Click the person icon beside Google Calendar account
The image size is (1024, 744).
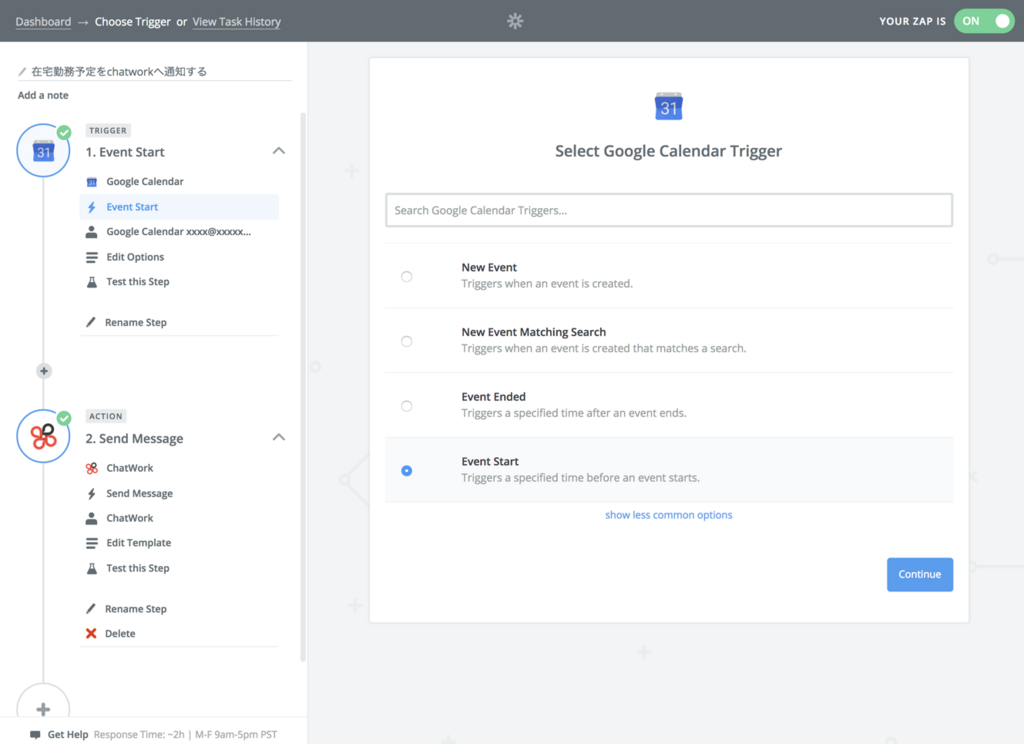pos(91,232)
